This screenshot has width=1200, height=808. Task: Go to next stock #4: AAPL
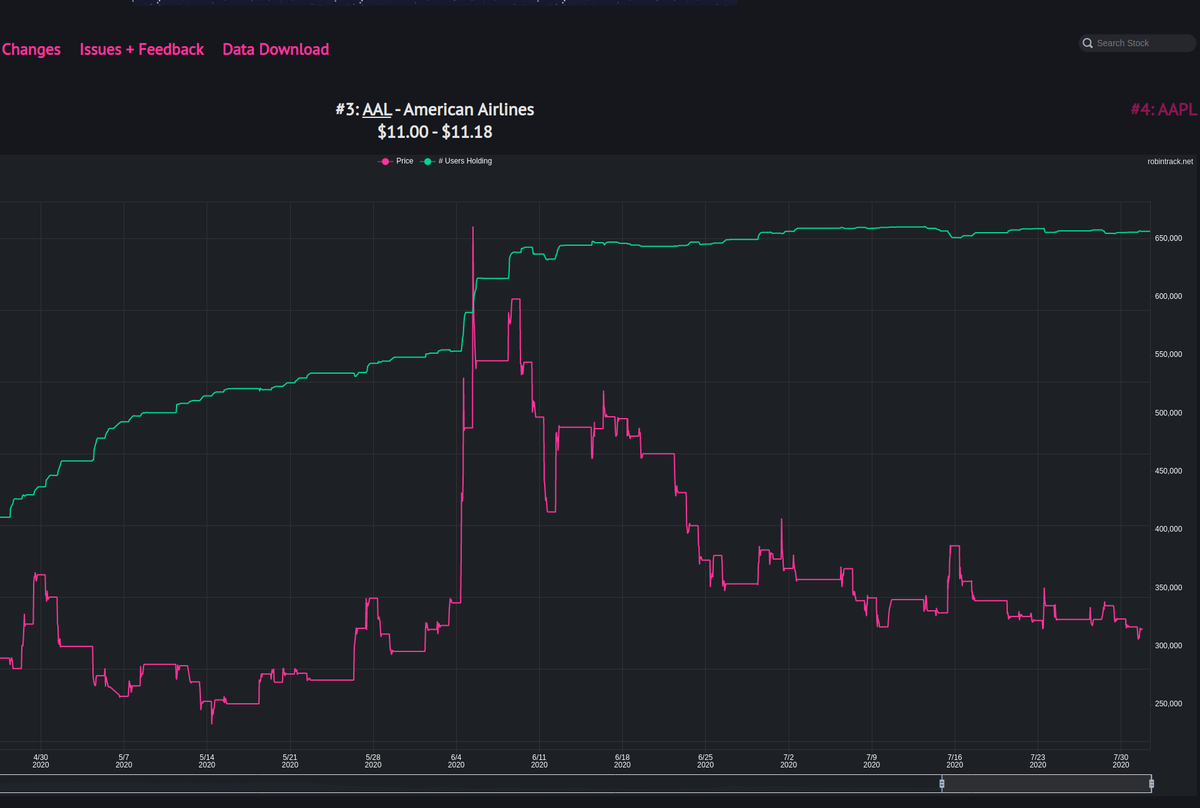pyautogui.click(x=1164, y=109)
